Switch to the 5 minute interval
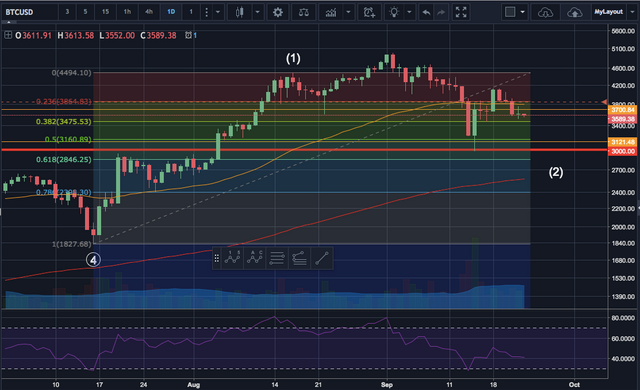 [85, 12]
